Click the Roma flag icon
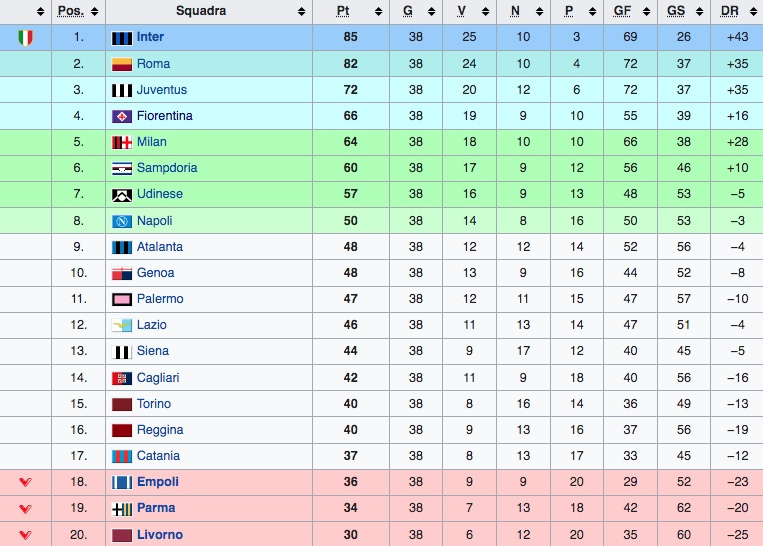Image resolution: width=763 pixels, height=546 pixels. pos(122,64)
